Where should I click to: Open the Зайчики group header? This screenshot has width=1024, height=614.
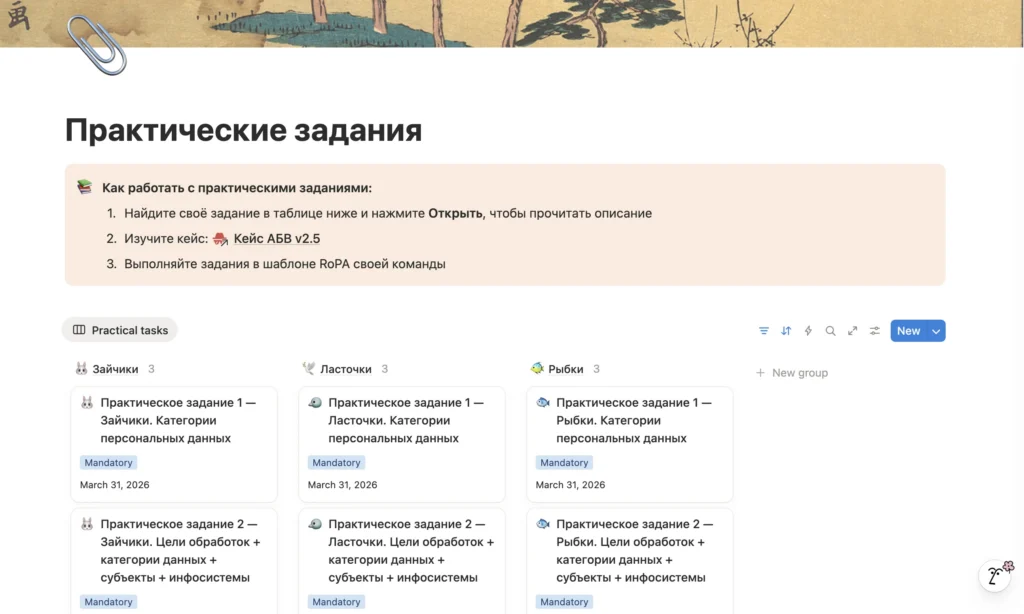pyautogui.click(x=115, y=369)
